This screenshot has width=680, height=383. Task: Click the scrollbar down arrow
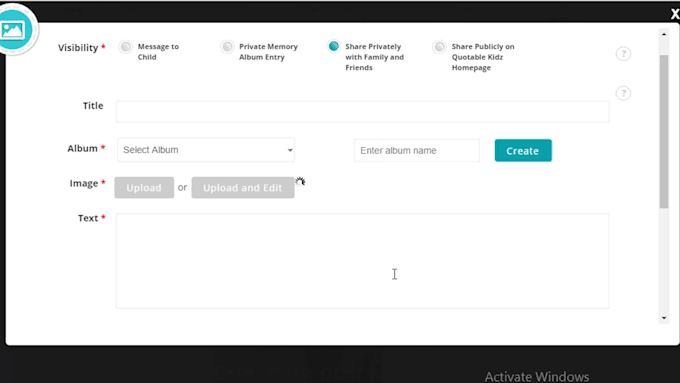pyautogui.click(x=664, y=318)
